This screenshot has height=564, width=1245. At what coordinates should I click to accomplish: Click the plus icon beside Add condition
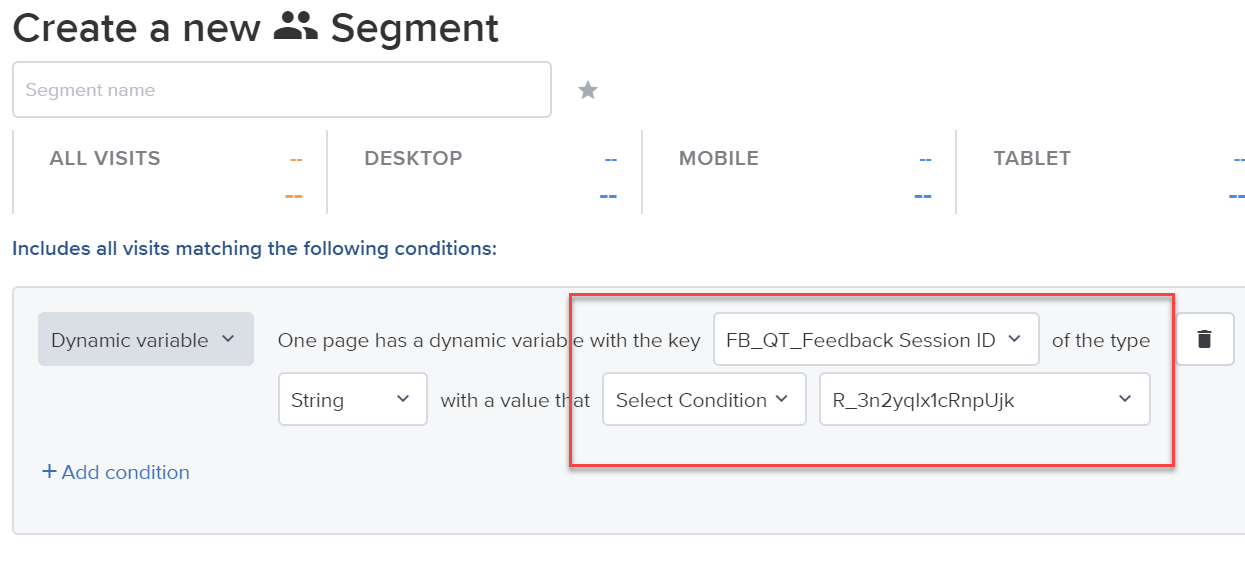(49, 472)
